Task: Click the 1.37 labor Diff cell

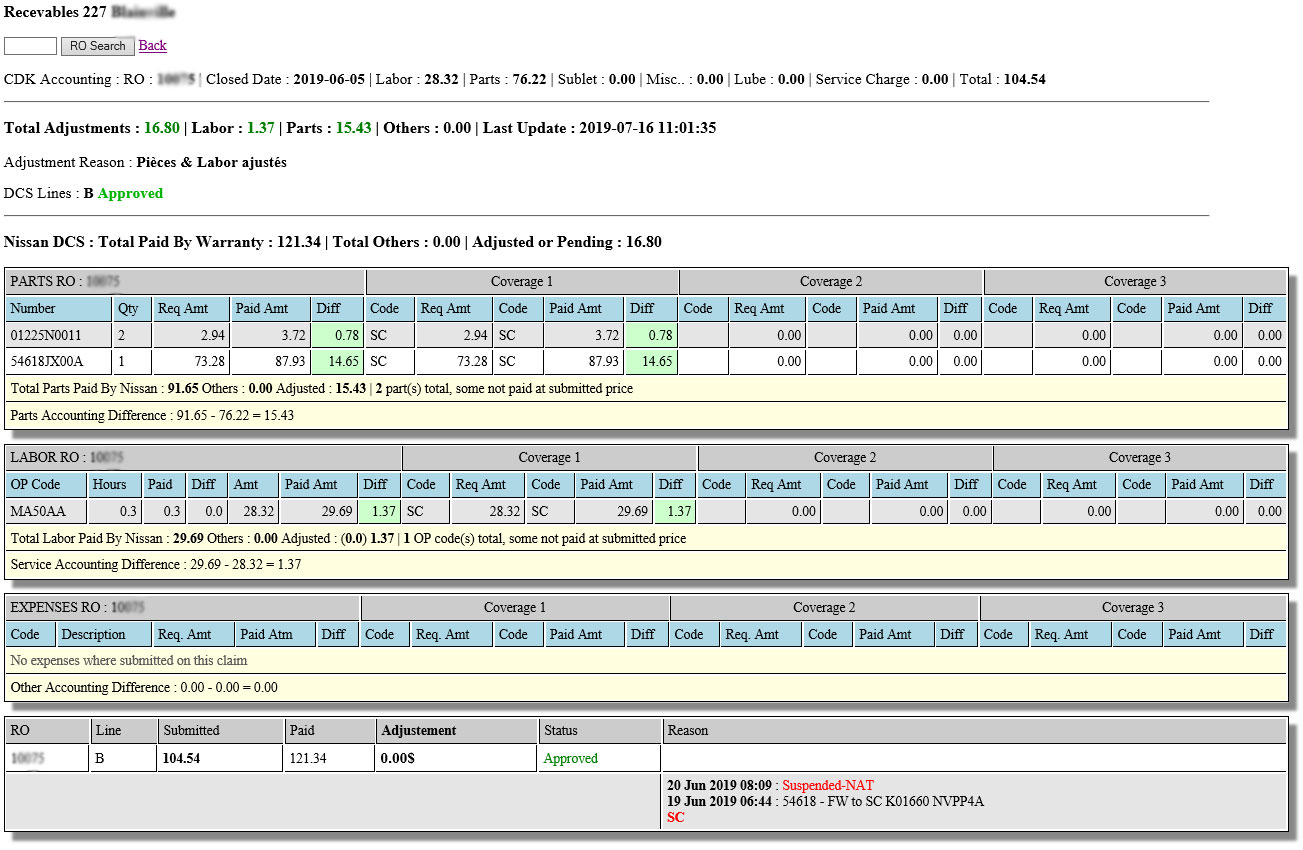Action: click(379, 512)
